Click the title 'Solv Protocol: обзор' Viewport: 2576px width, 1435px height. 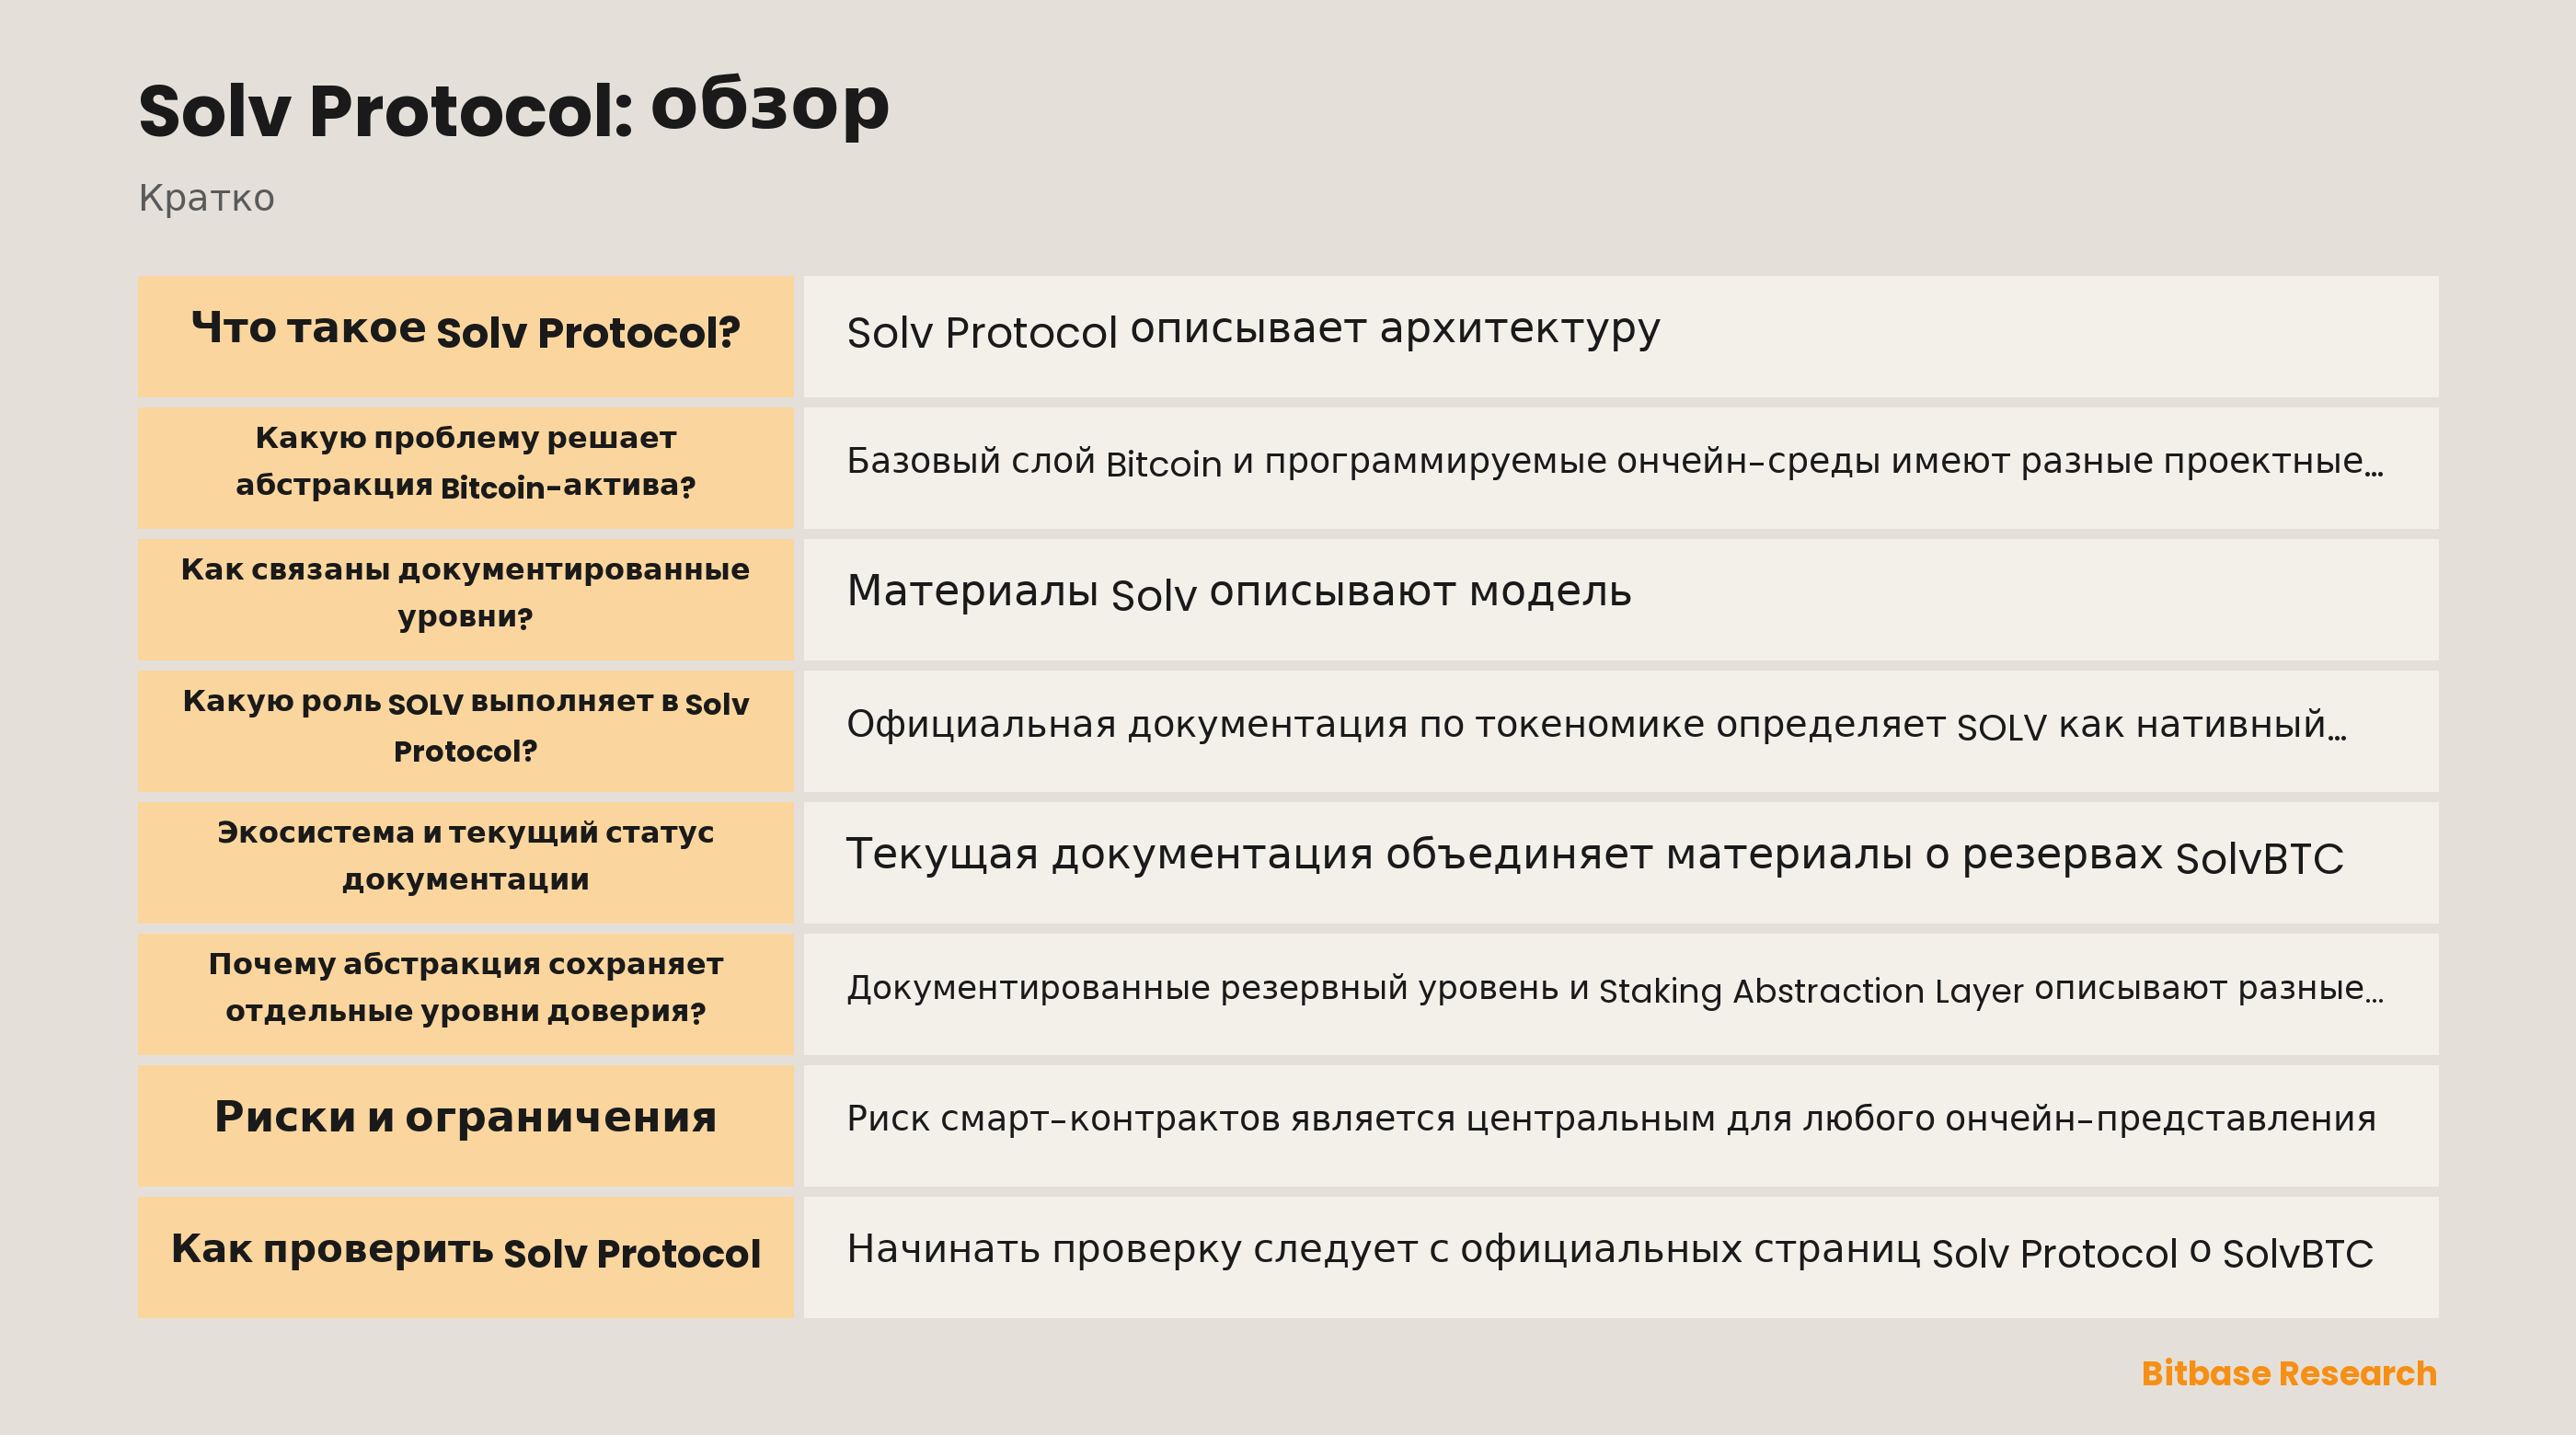(x=513, y=108)
